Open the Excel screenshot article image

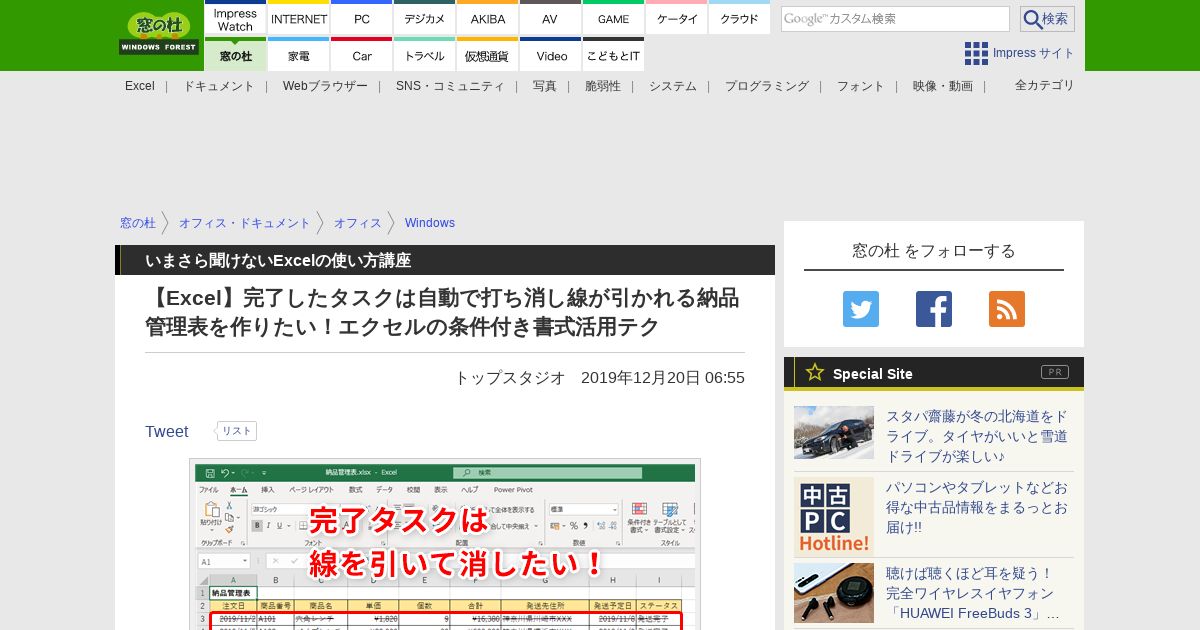445,545
